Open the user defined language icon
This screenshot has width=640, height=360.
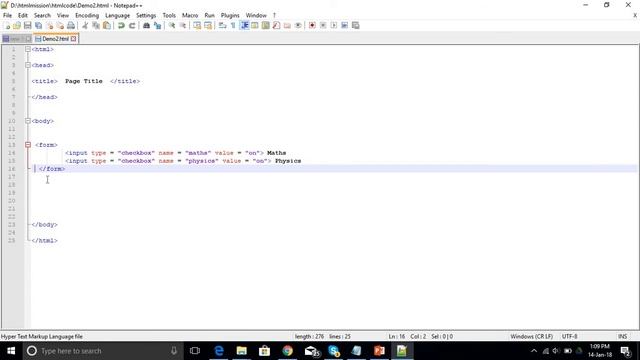tap(255, 25)
